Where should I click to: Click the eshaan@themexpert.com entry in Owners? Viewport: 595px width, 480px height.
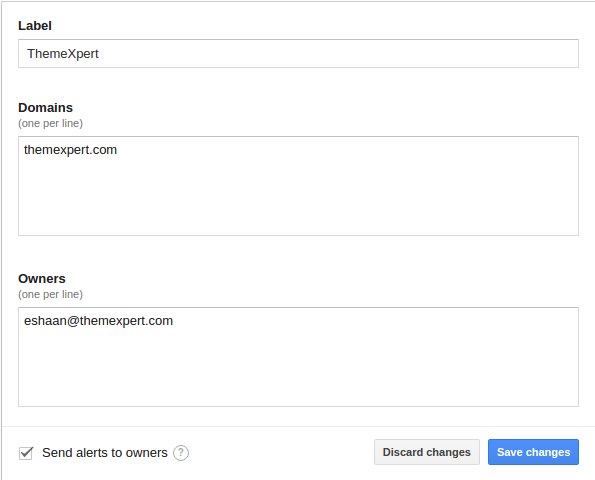(x=98, y=321)
